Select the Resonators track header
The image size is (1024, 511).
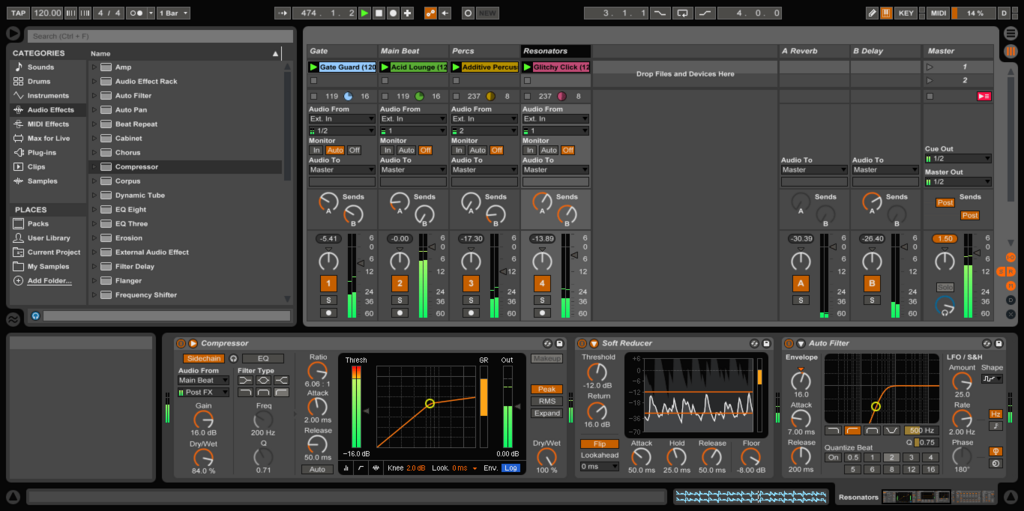(x=556, y=51)
